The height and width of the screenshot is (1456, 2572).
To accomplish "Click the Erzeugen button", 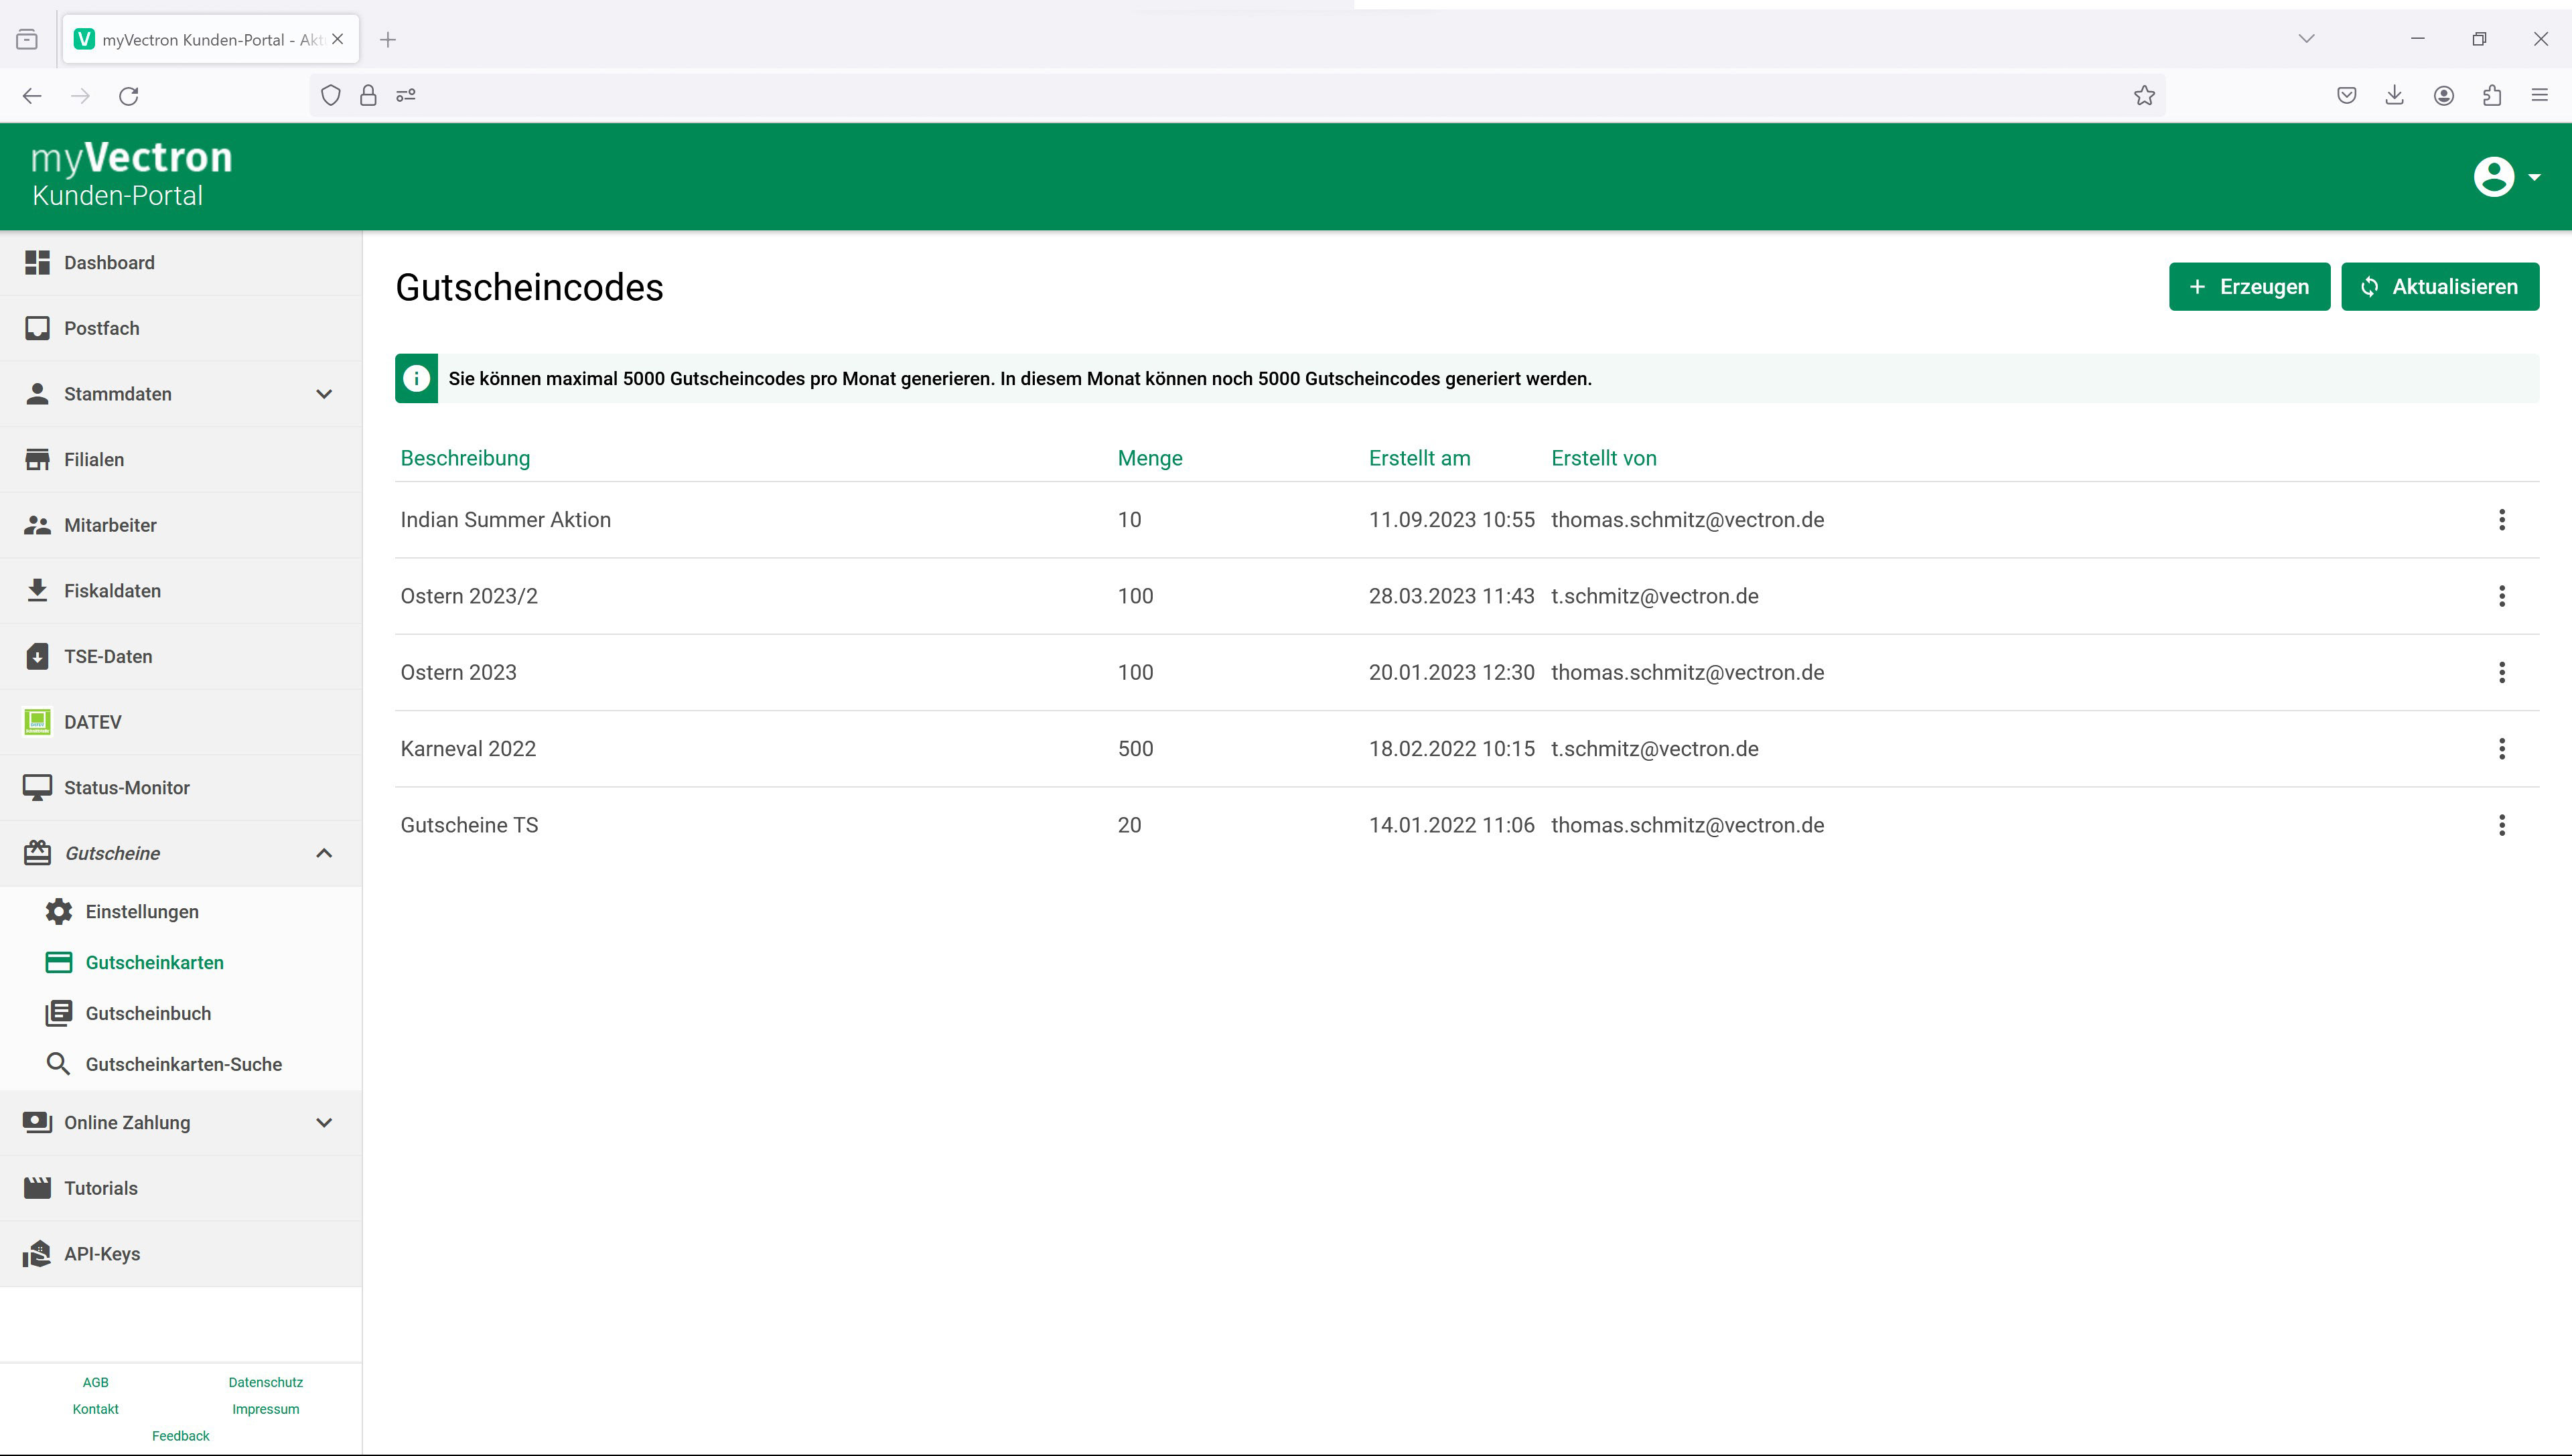I will point(2248,287).
